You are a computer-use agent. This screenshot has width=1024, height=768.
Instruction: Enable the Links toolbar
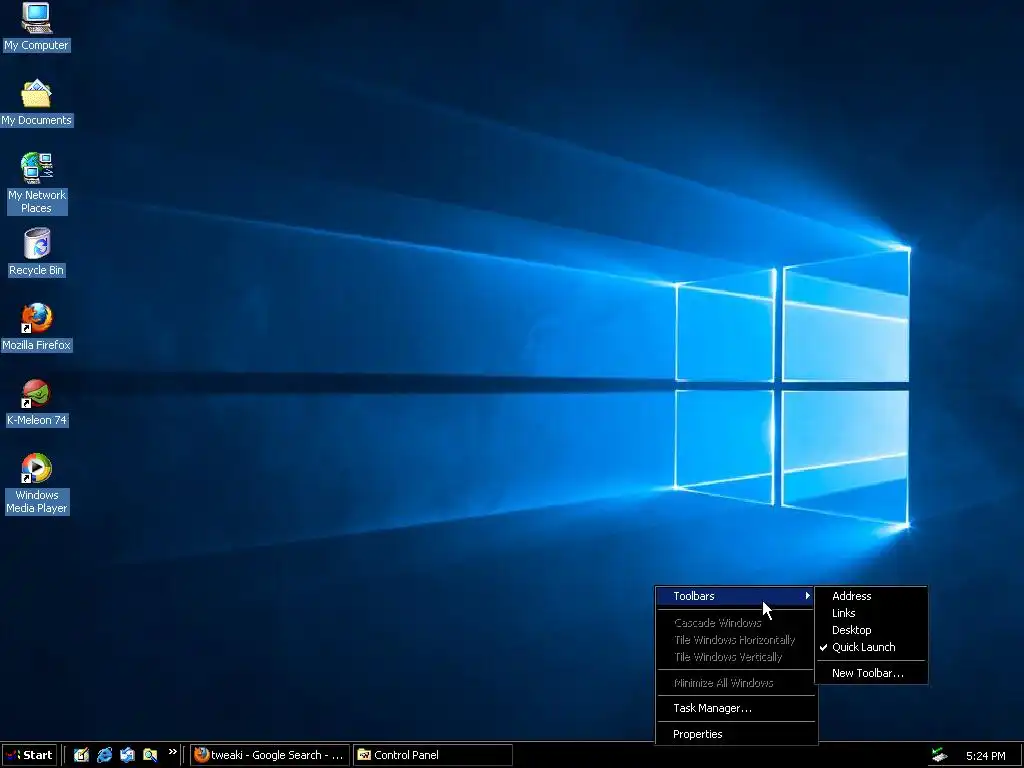(x=871, y=613)
